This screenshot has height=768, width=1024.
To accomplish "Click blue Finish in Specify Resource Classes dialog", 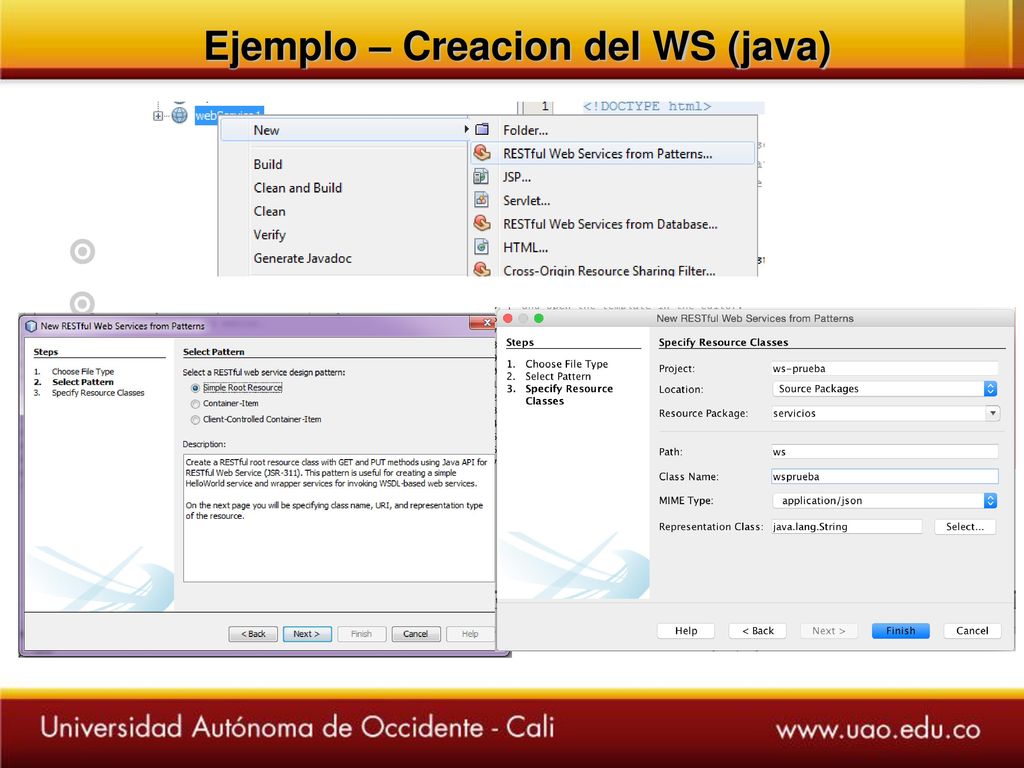I will pyautogui.click(x=901, y=630).
